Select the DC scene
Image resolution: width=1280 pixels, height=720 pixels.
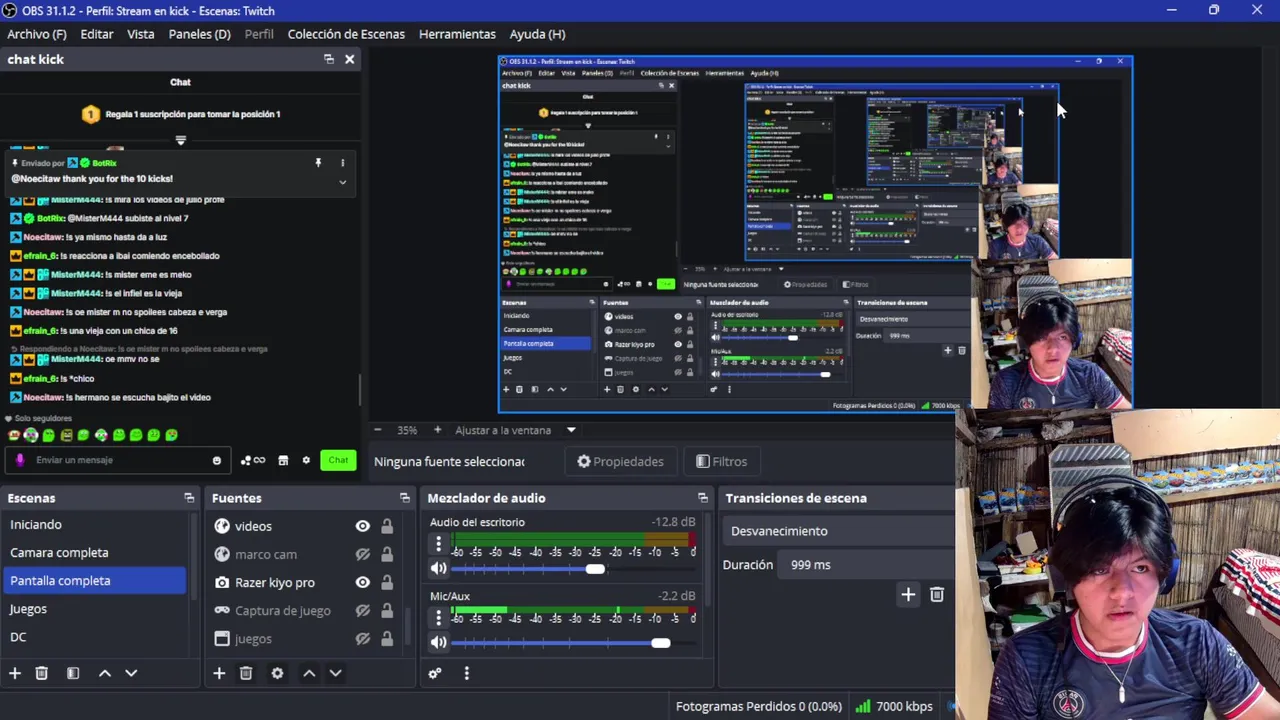coord(95,636)
